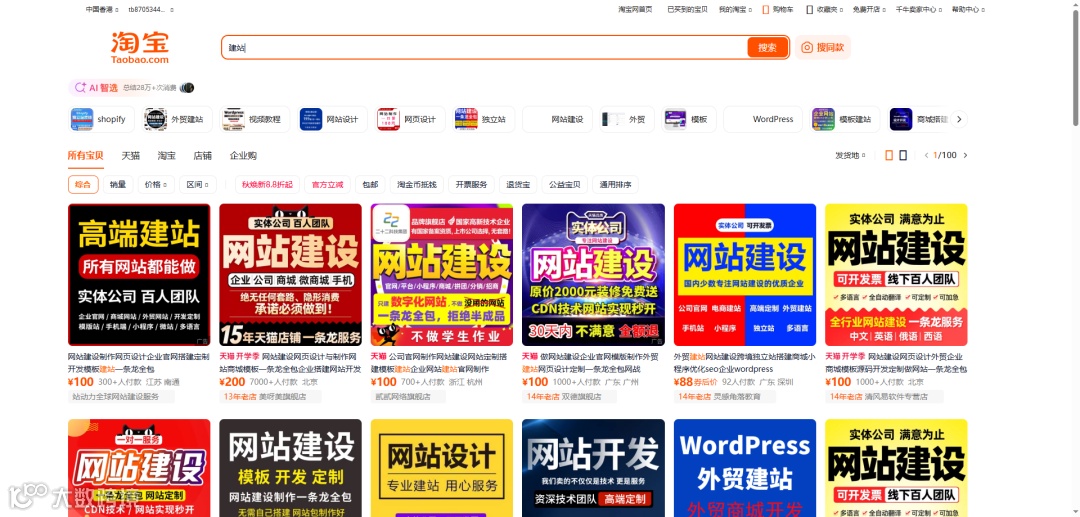Select the 外贸 suggestion chip

pyautogui.click(x=626, y=119)
